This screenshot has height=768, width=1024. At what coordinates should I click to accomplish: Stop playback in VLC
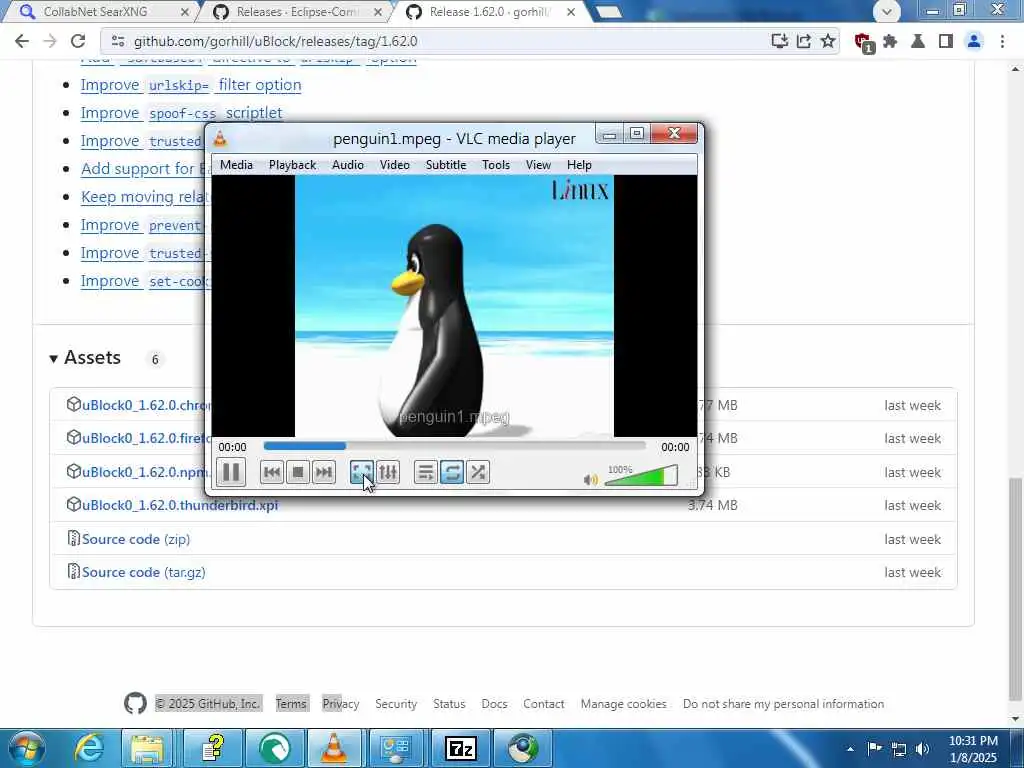298,472
